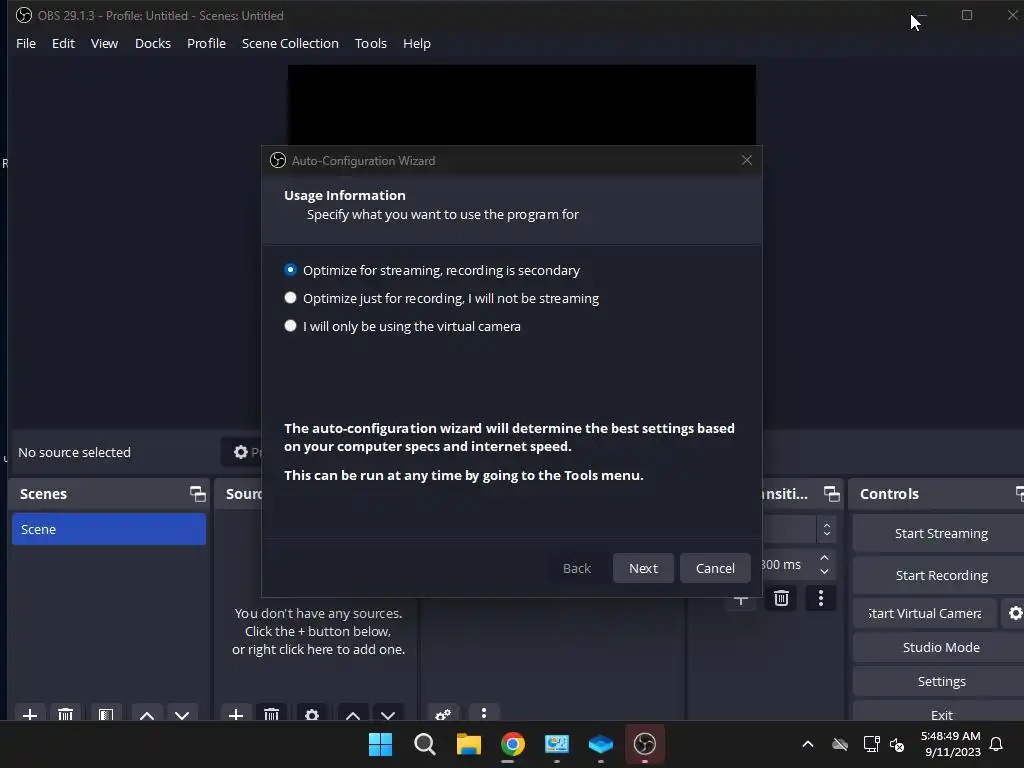Remove selected scene with the trash icon
The height and width of the screenshot is (768, 1024).
[65, 714]
